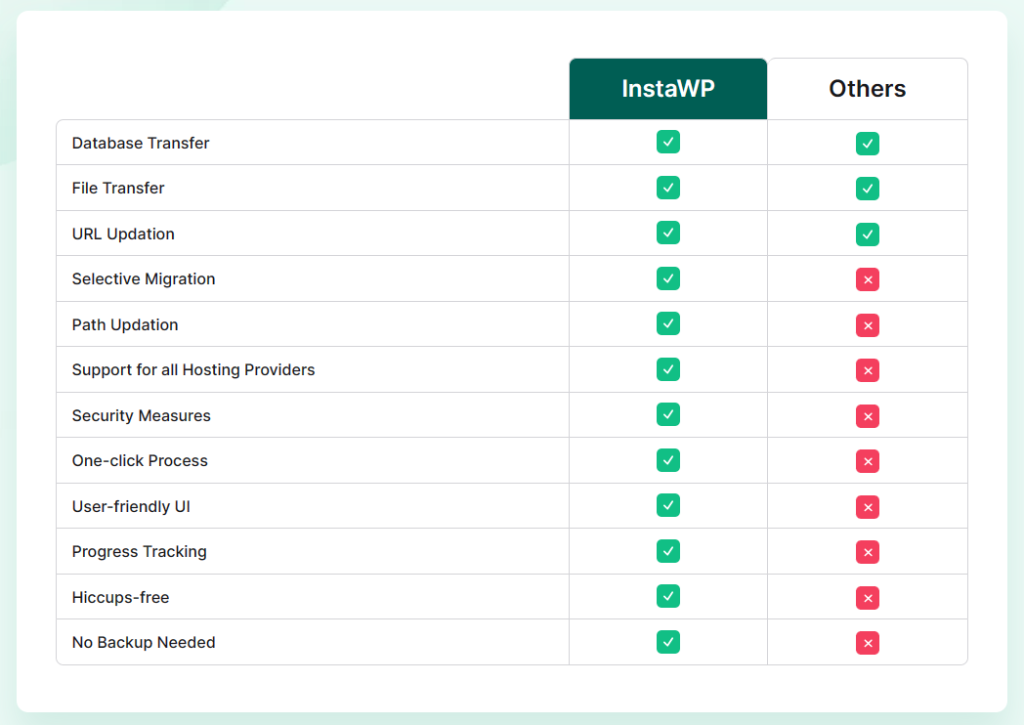Click Support for all Hosting Providers label
The height and width of the screenshot is (725, 1024).
[x=193, y=370]
